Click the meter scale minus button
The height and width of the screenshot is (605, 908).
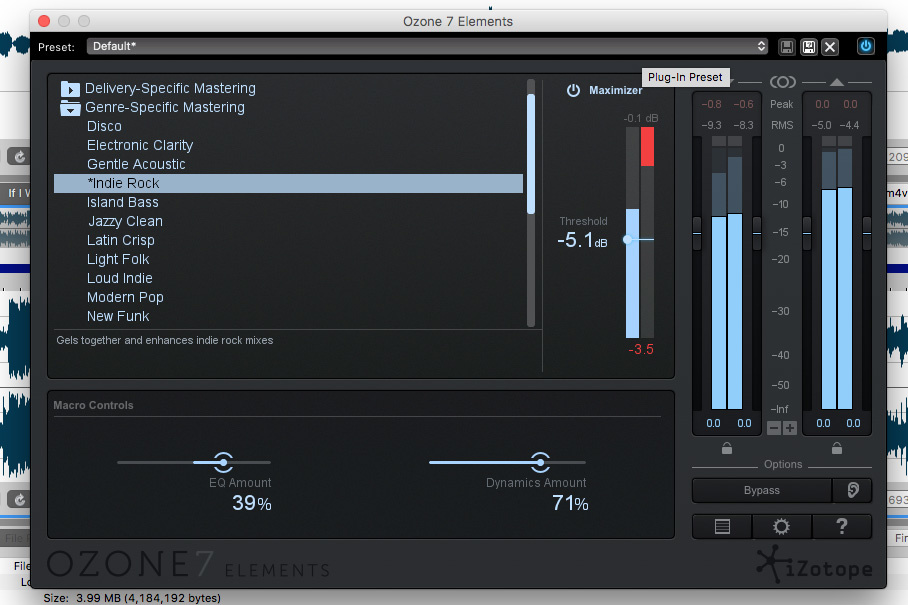click(774, 428)
